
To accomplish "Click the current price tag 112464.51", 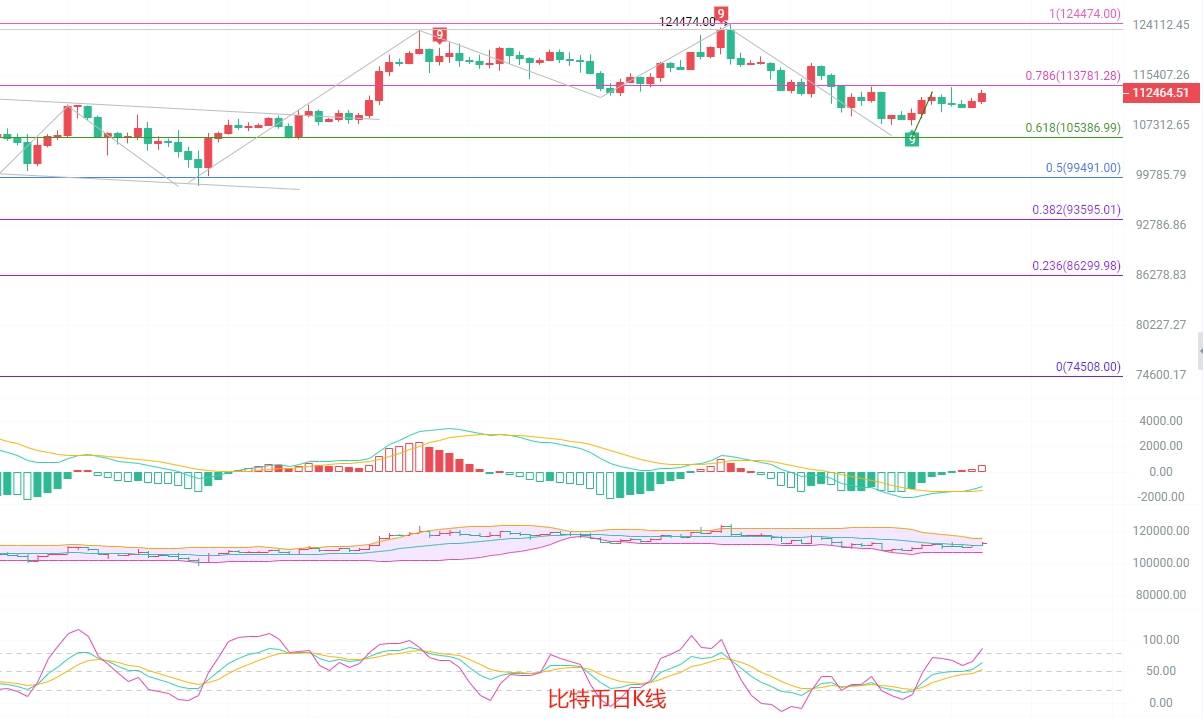I will click(x=1160, y=93).
